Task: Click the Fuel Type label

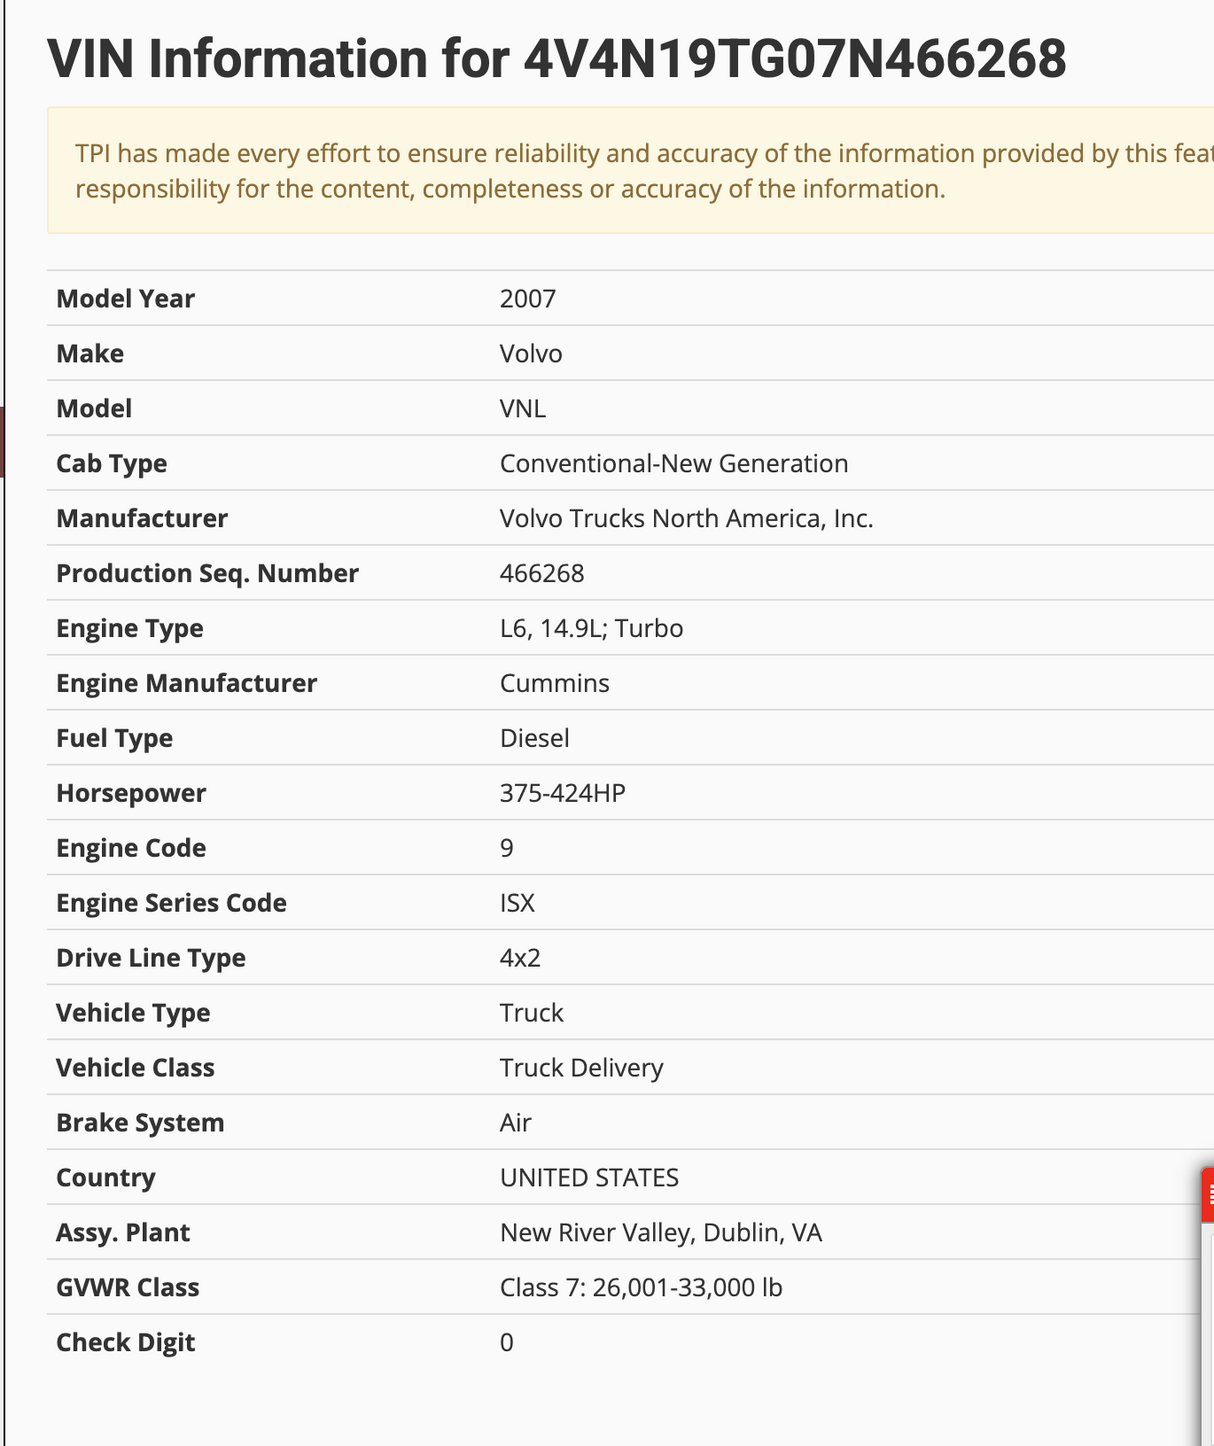Action: click(114, 739)
